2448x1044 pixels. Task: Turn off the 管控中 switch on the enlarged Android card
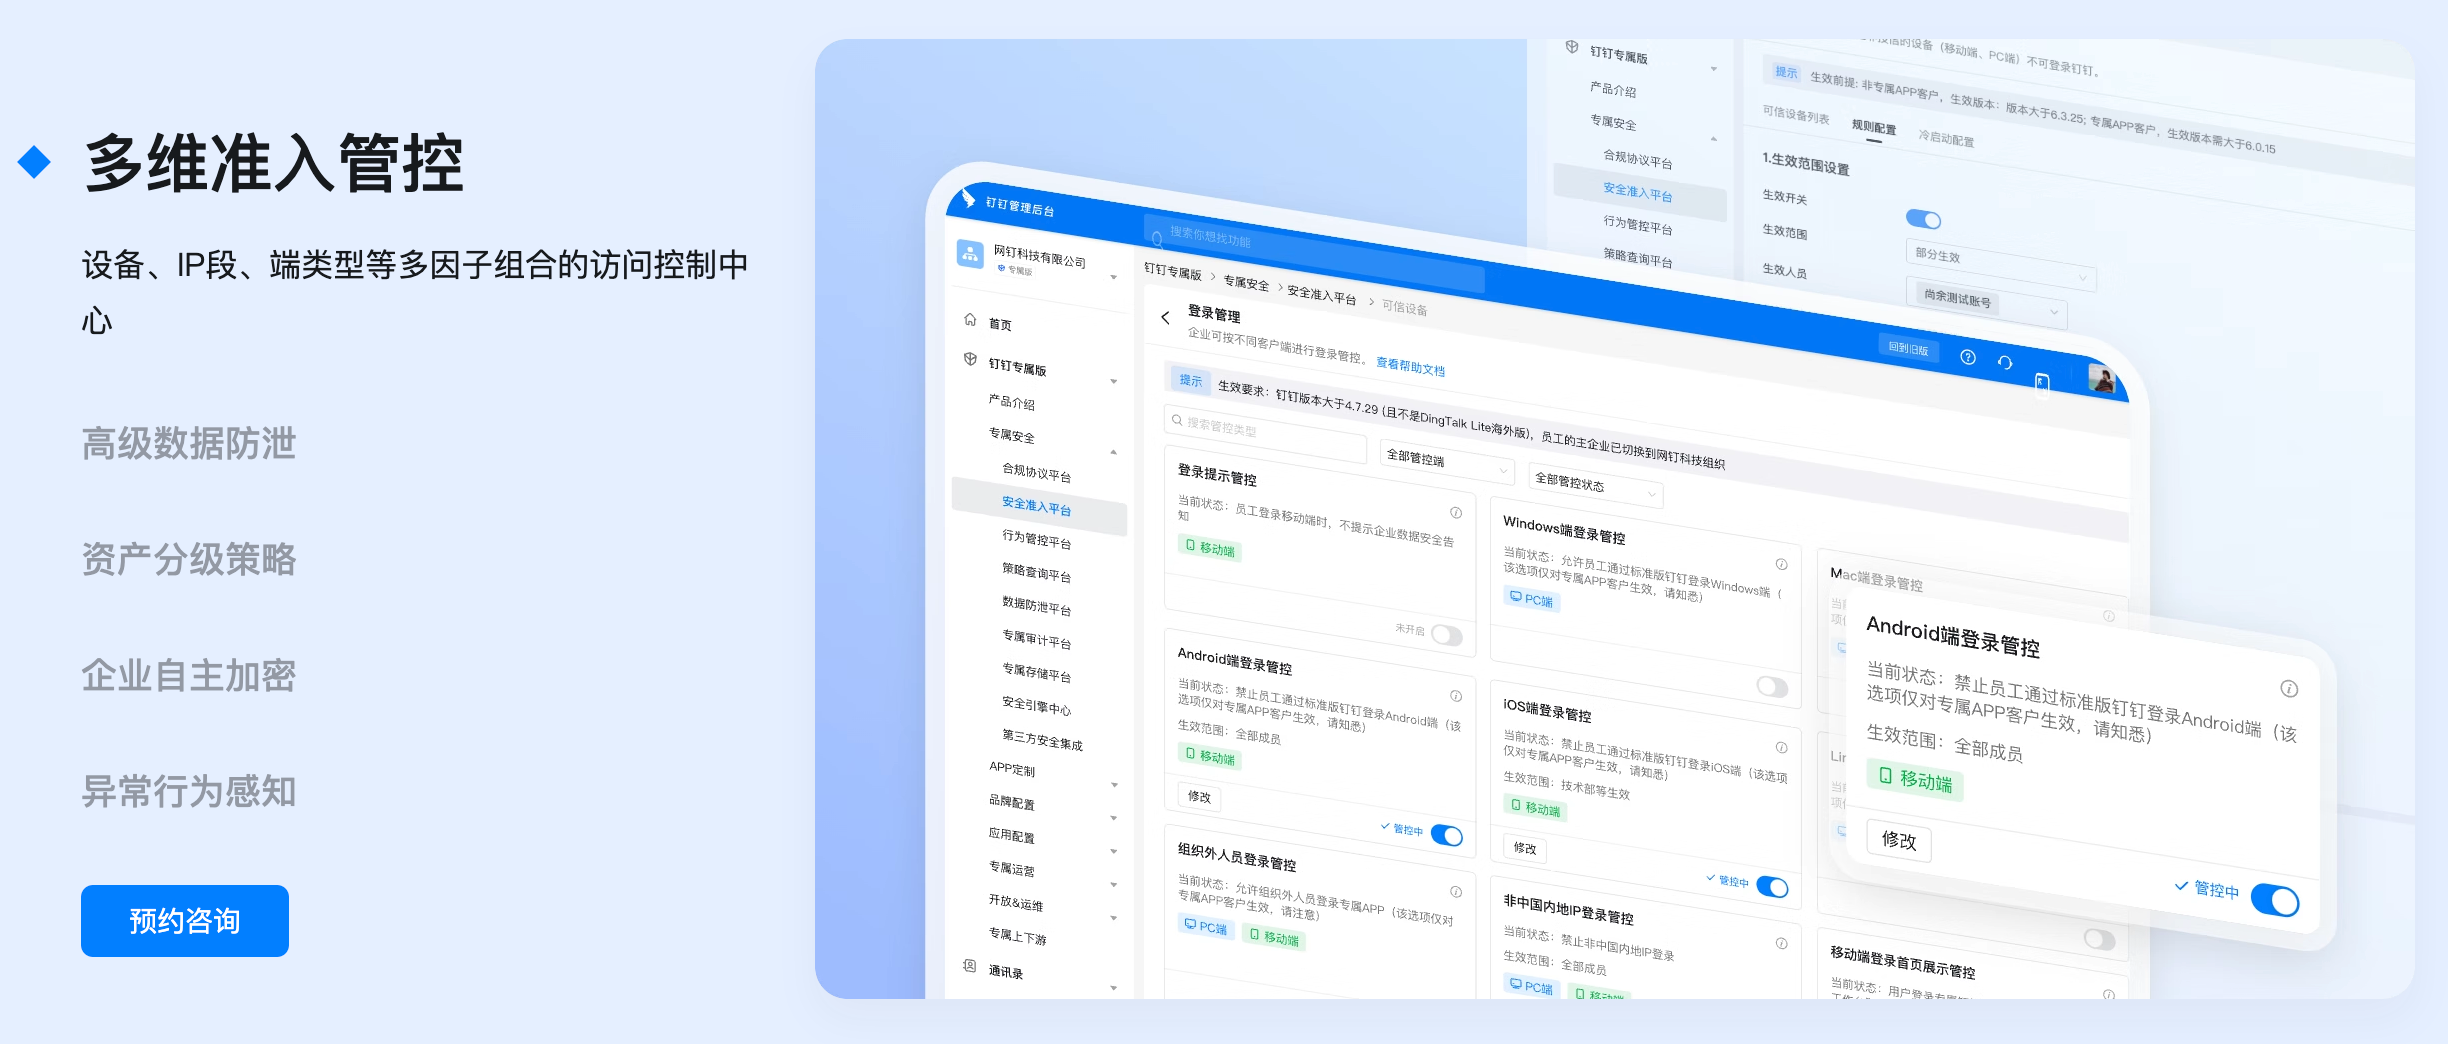coord(2275,901)
